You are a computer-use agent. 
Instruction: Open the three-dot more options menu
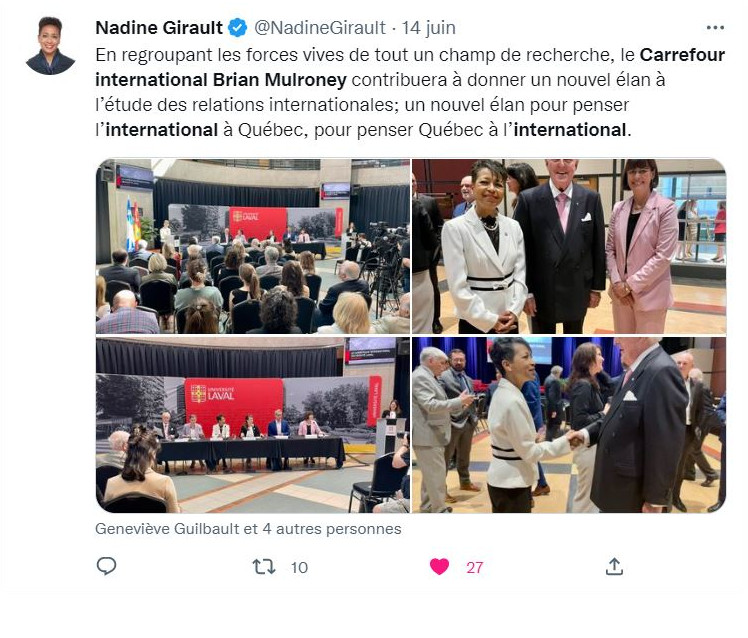[x=715, y=28]
